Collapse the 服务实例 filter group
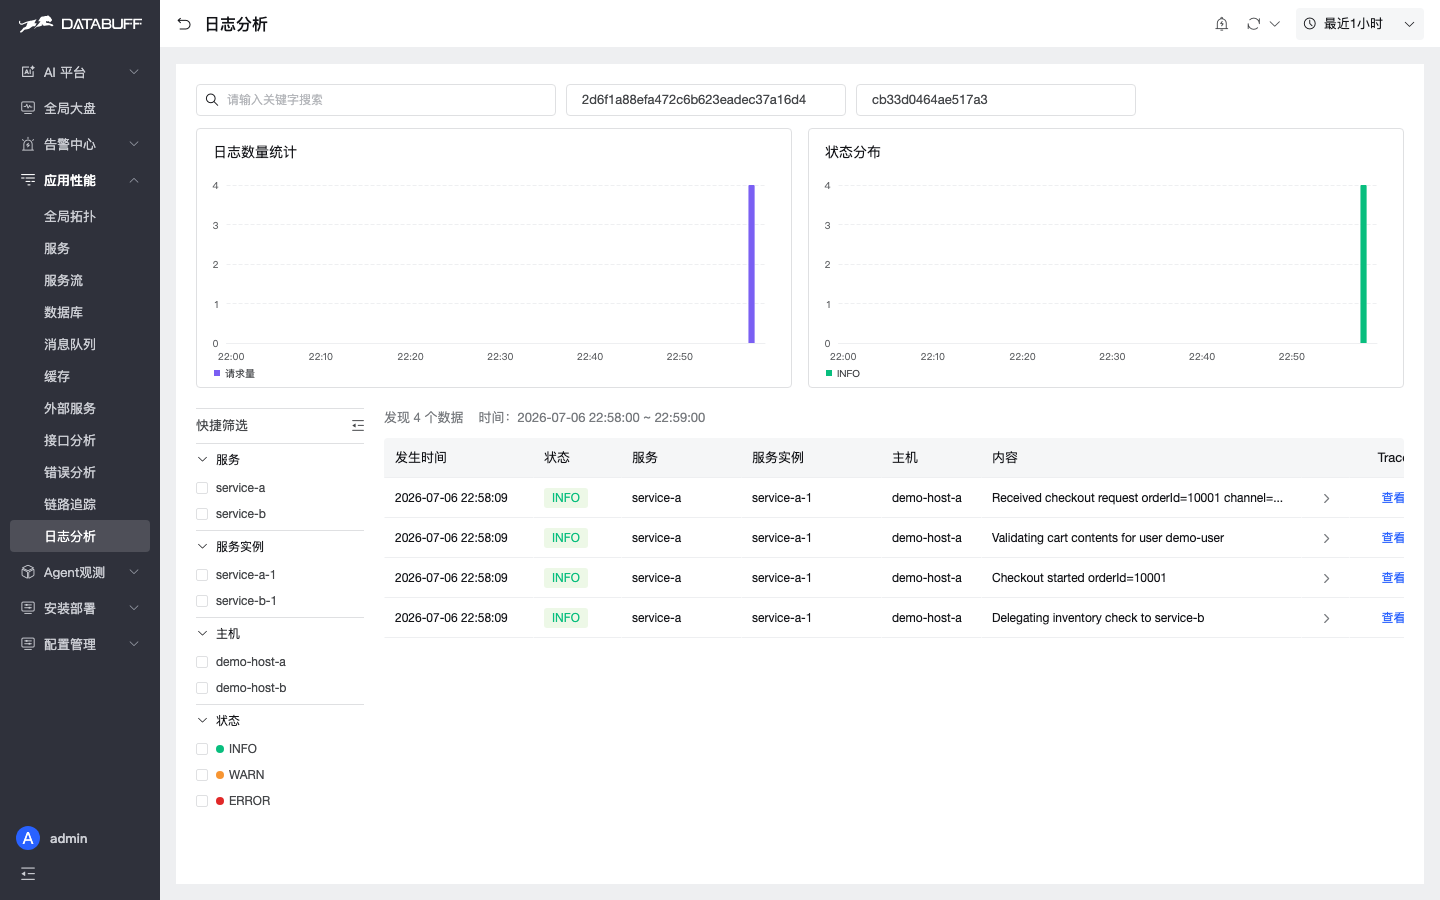 [x=202, y=547]
